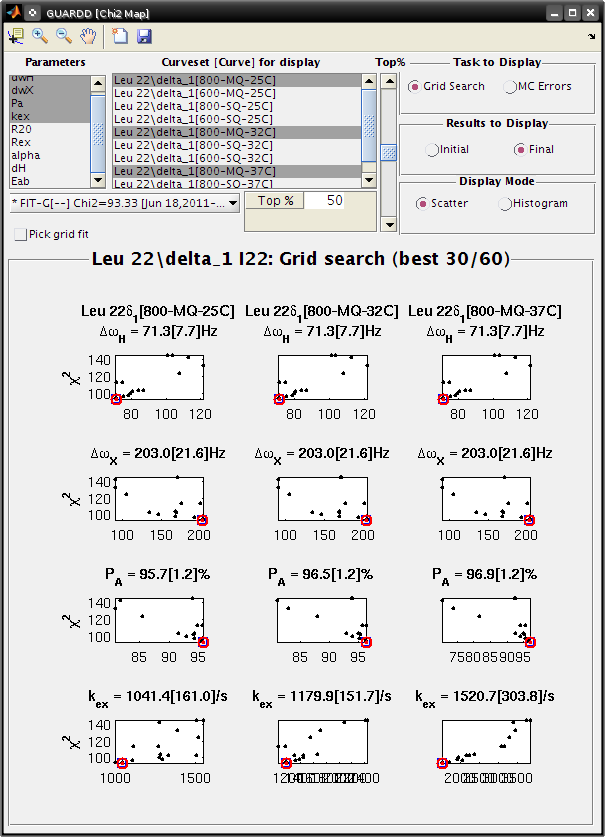Click down arrow of Parameters list scrollbar
The height and width of the screenshot is (837, 605).
click(x=98, y=180)
